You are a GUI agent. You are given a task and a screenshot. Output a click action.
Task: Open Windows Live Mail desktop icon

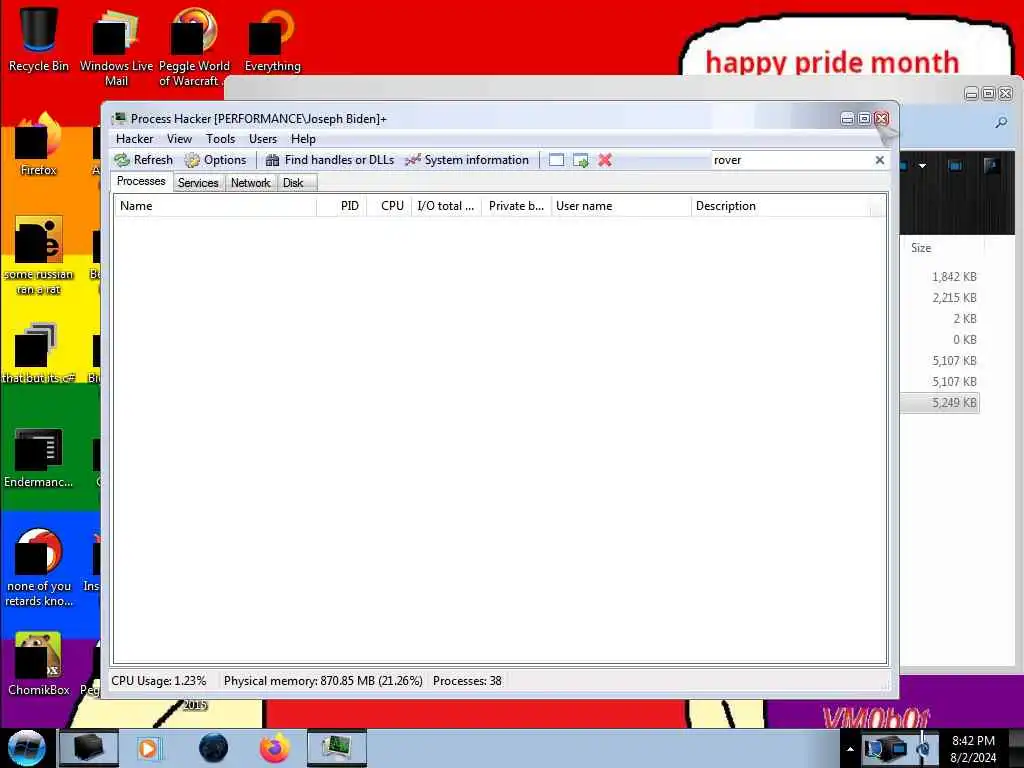click(x=116, y=47)
